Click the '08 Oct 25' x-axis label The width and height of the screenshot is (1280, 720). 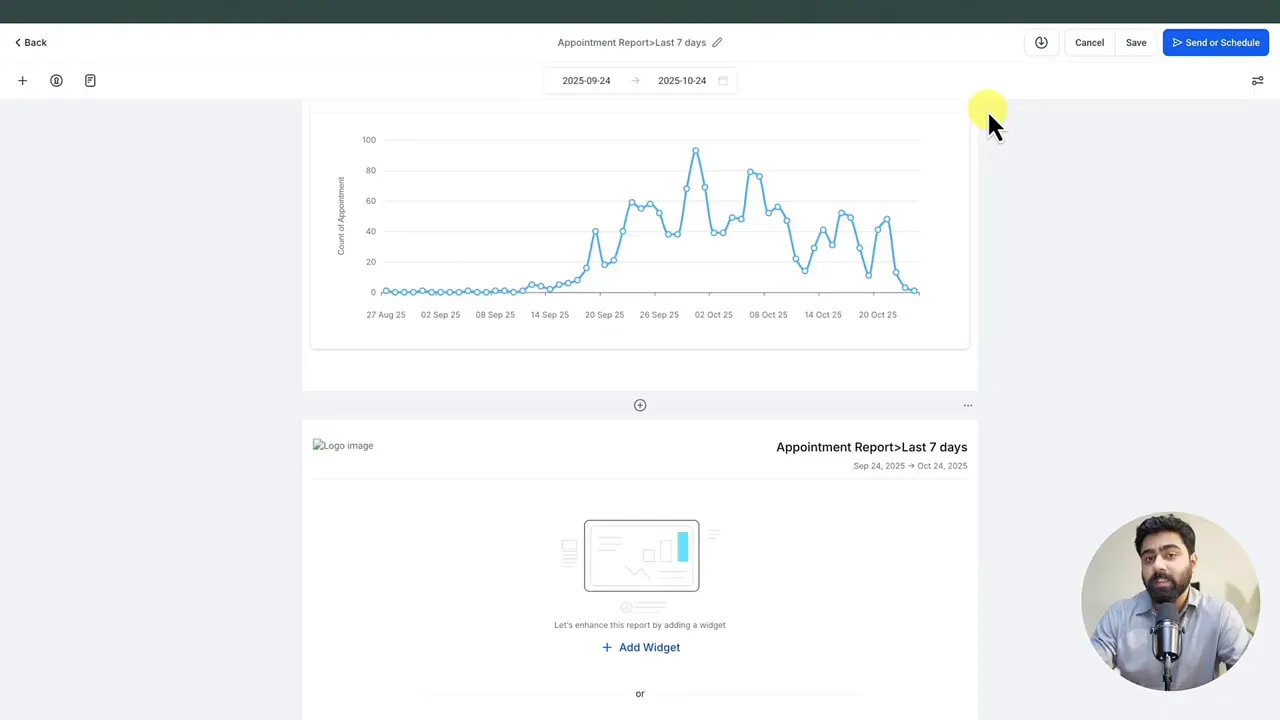point(768,315)
